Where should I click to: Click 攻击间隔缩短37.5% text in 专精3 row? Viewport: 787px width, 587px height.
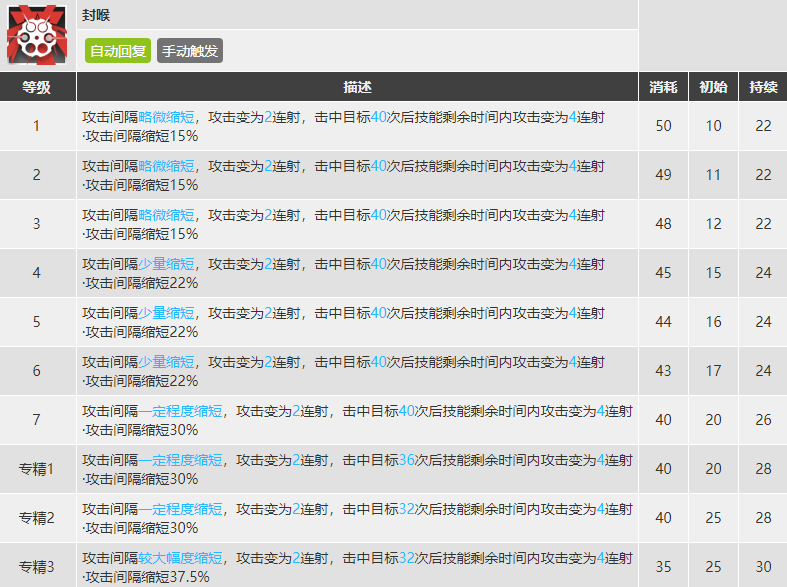point(147,577)
